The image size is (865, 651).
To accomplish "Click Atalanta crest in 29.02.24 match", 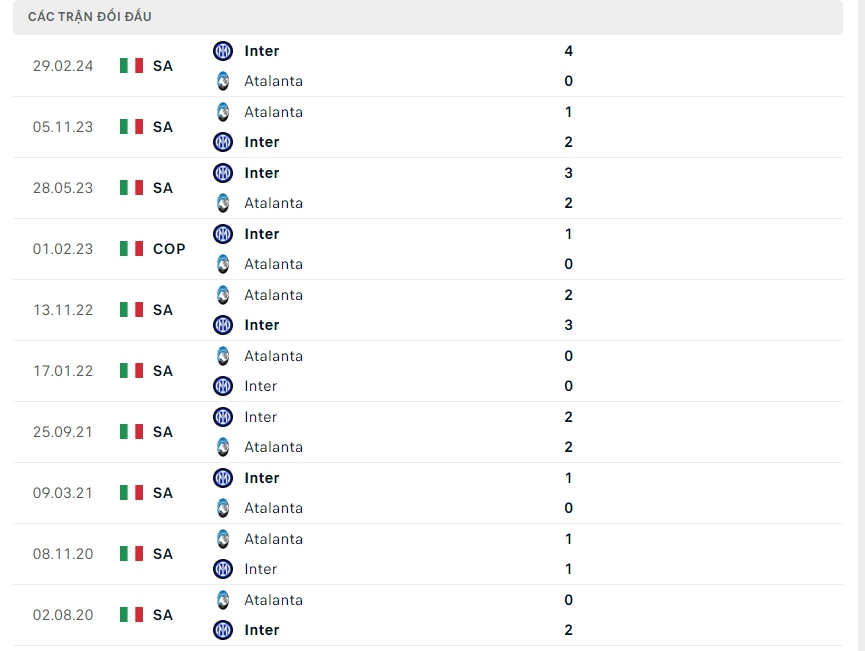I will pos(223,81).
